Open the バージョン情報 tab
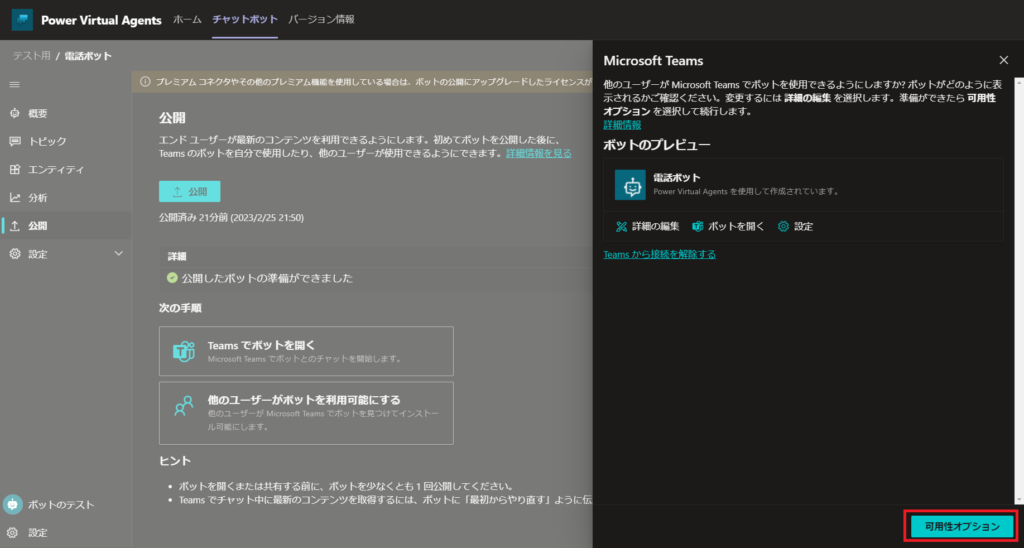The width and height of the screenshot is (1024, 548). tap(321, 20)
